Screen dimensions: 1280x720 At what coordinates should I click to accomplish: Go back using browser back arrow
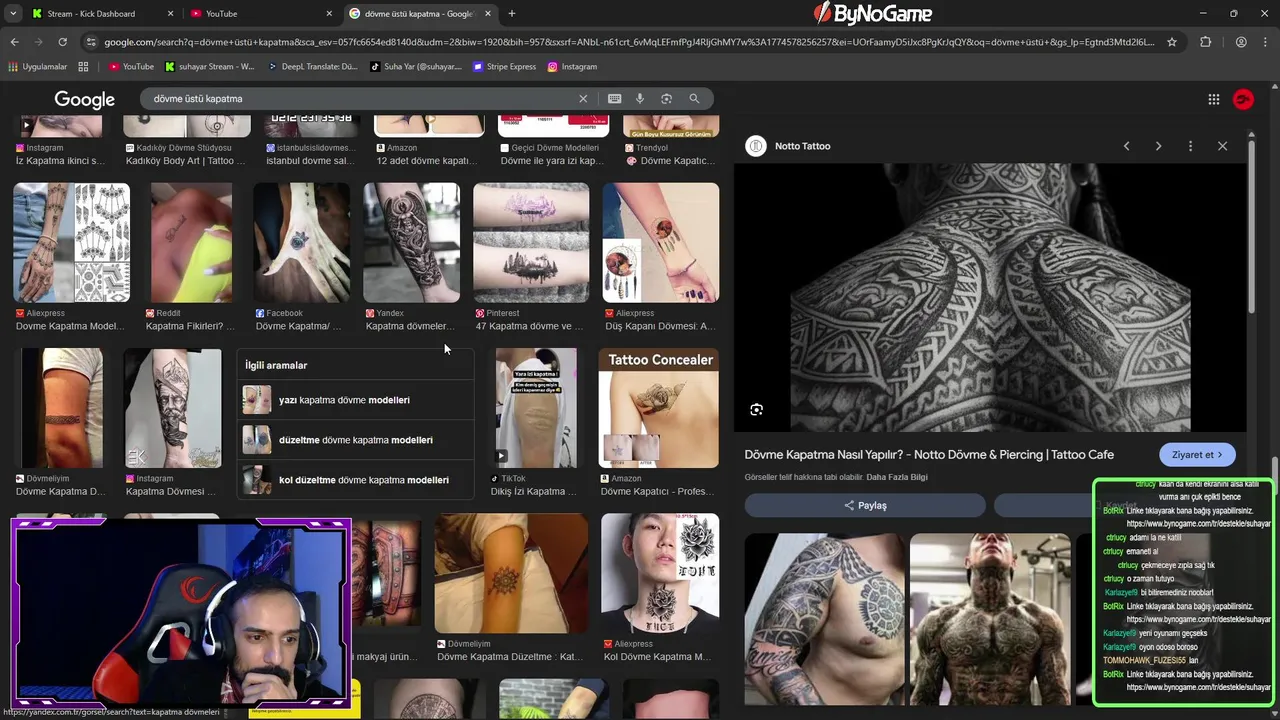click(x=14, y=42)
